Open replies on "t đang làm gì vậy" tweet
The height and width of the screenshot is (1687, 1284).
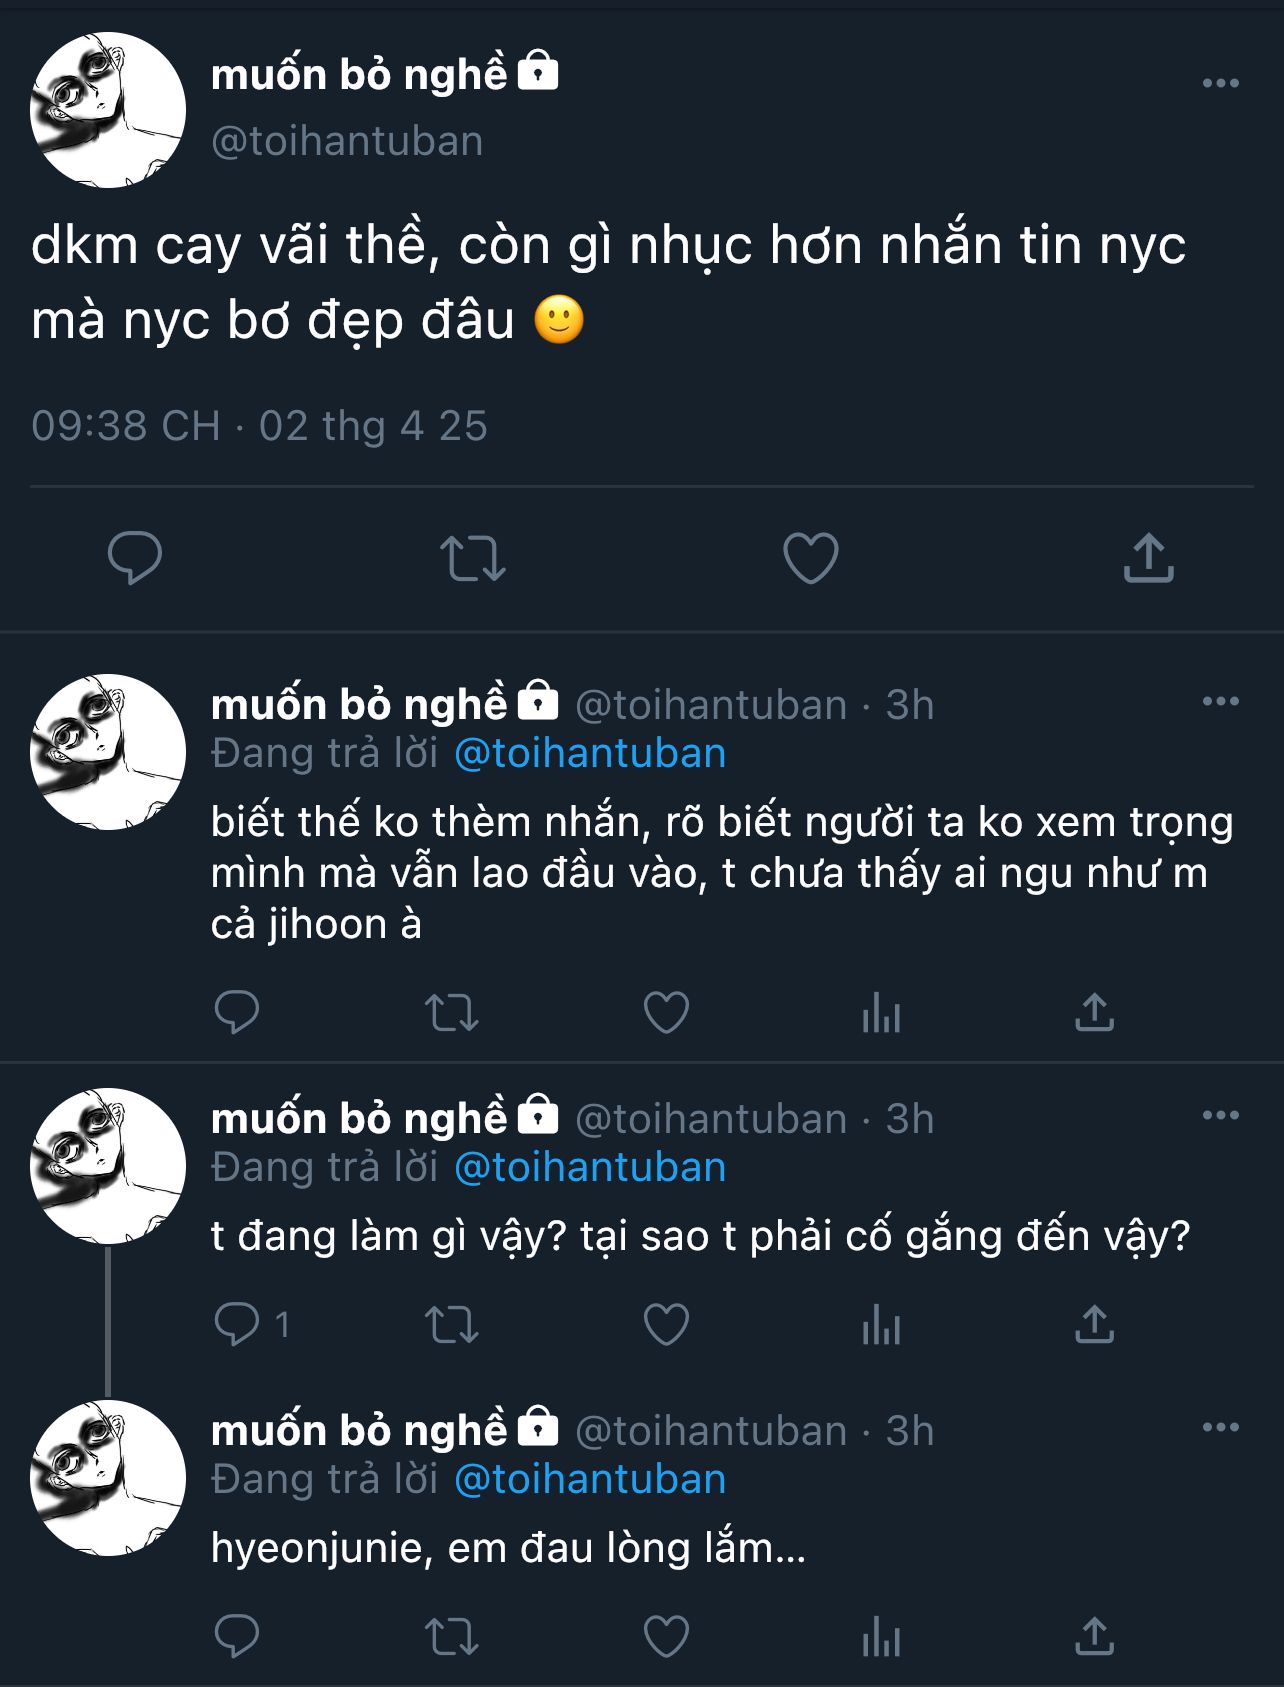(x=238, y=1325)
